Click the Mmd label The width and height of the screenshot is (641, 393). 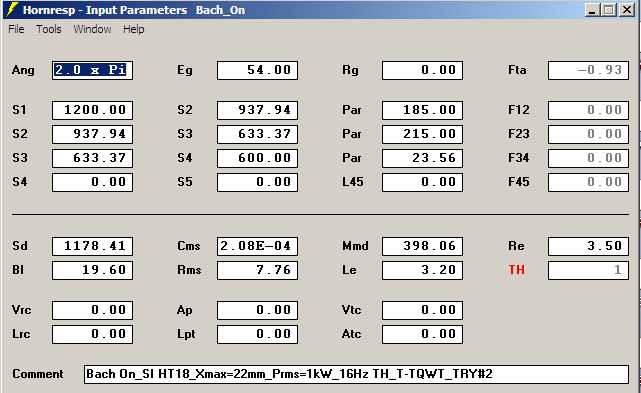pyautogui.click(x=355, y=246)
